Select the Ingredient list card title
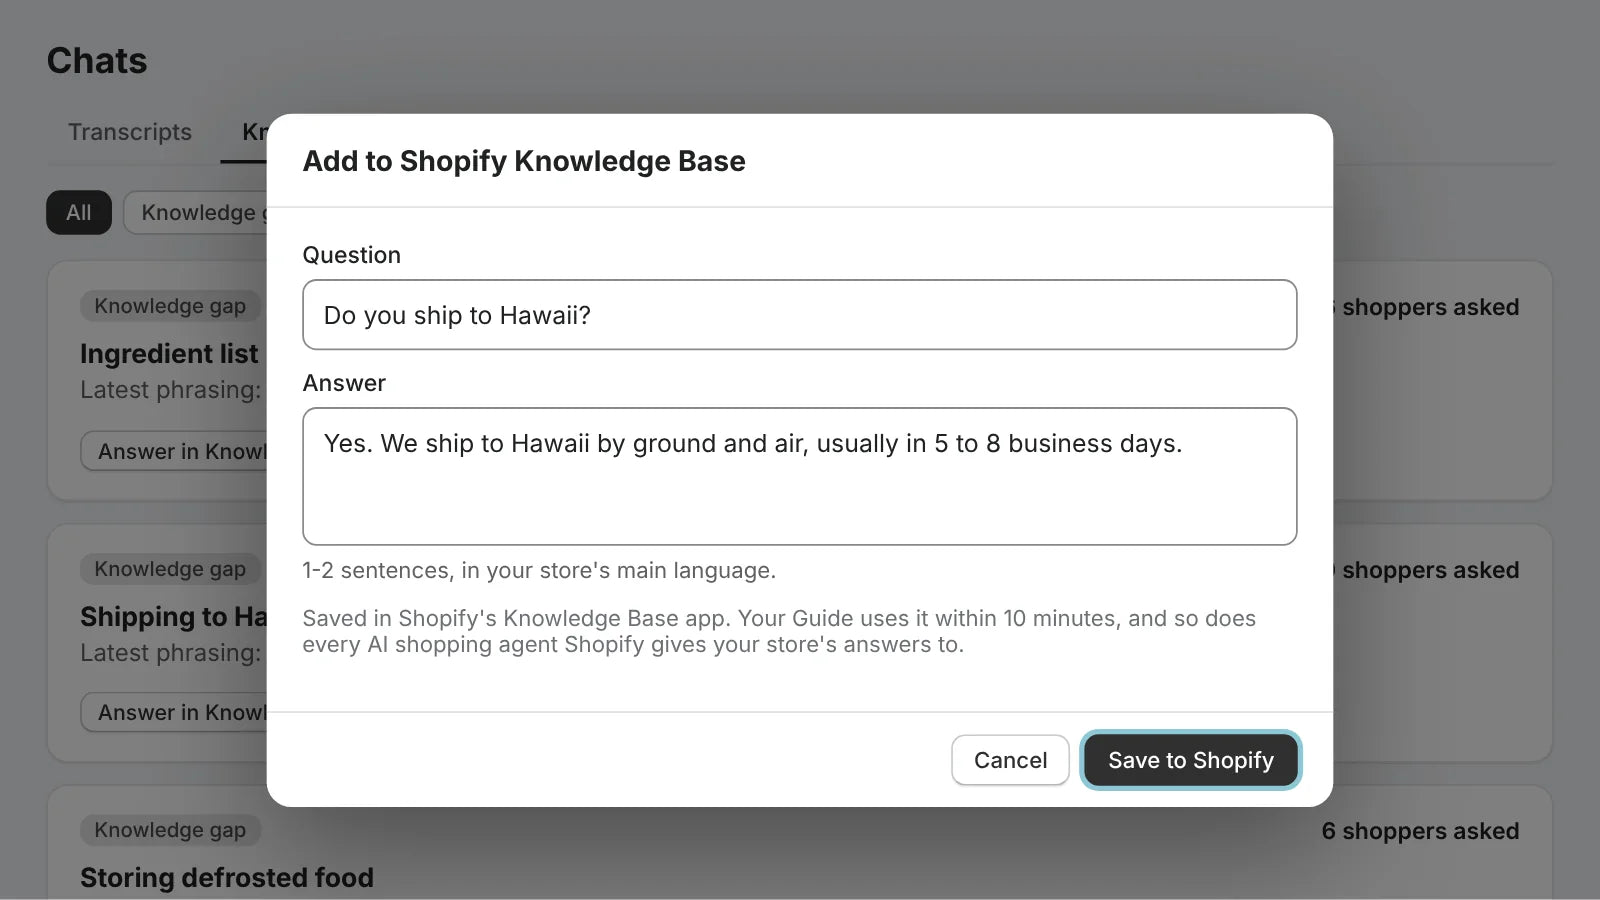 coord(169,354)
